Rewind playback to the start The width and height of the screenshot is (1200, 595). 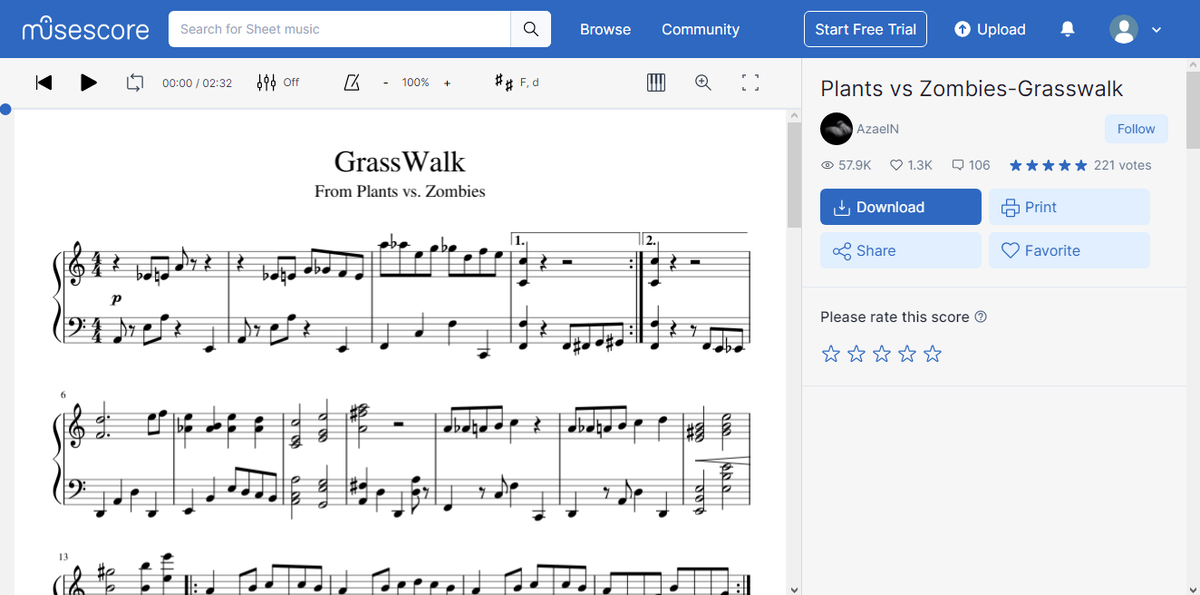coord(43,82)
